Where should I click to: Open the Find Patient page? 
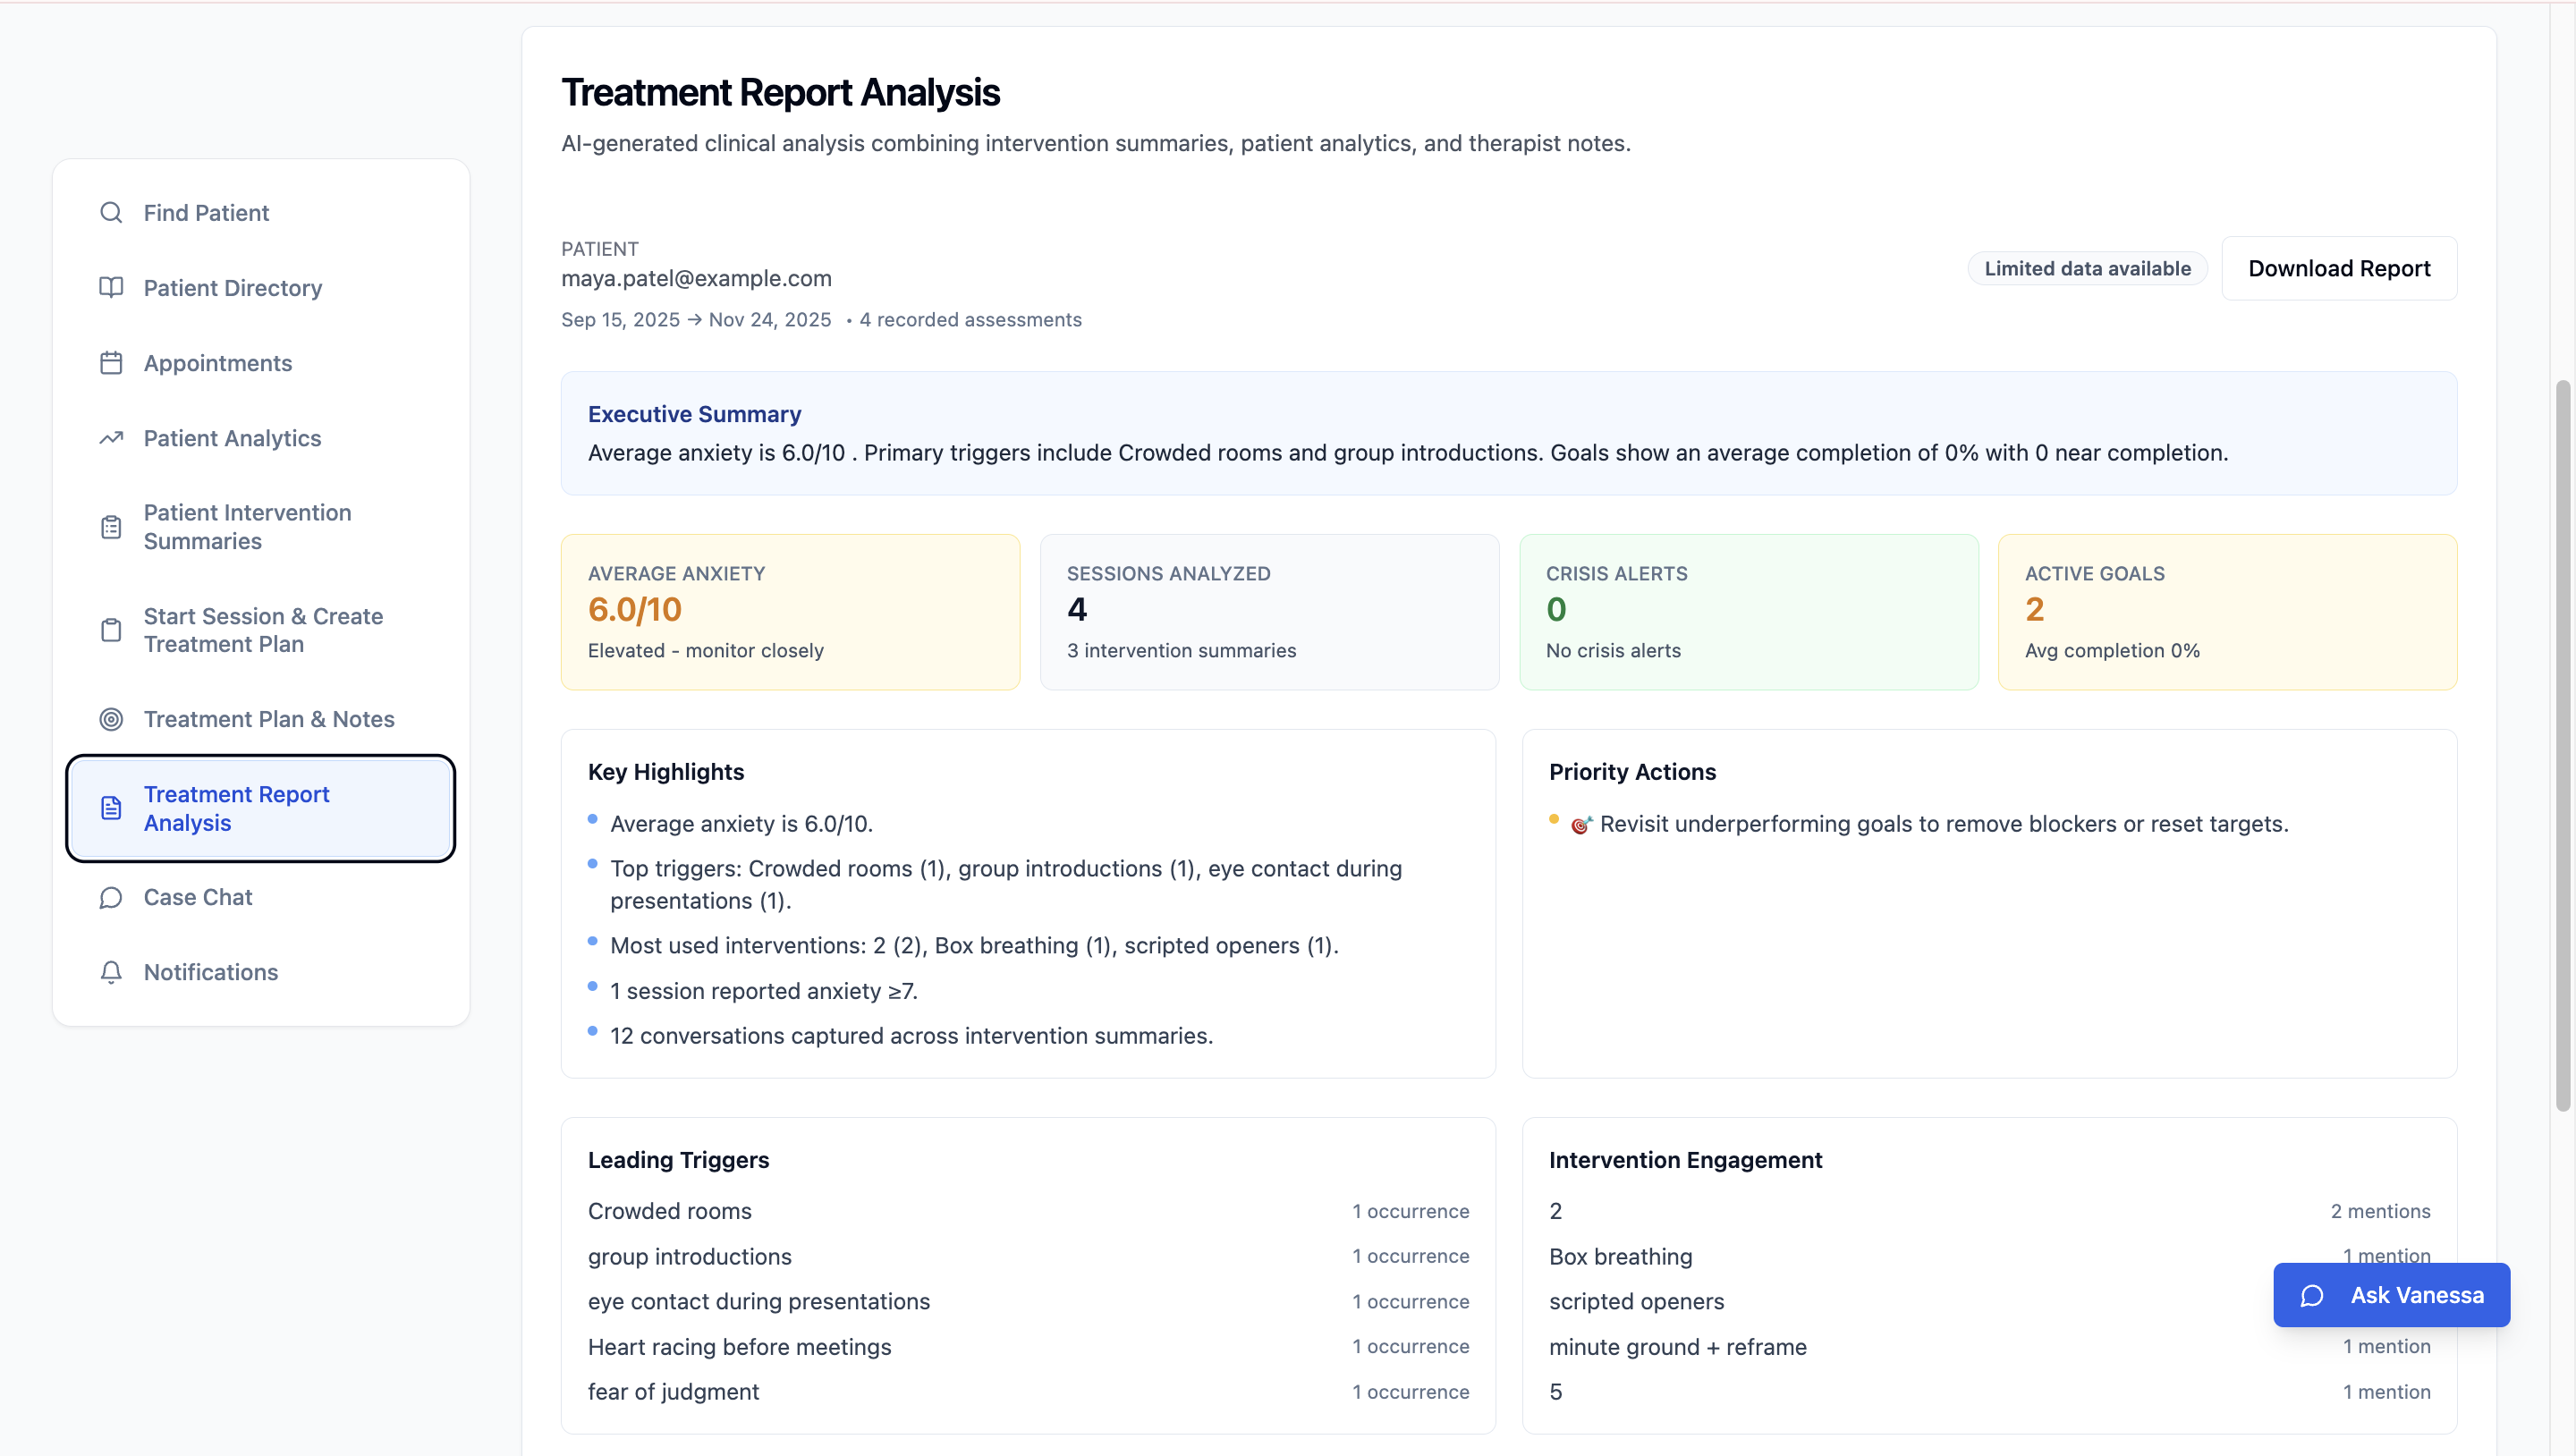260,213
